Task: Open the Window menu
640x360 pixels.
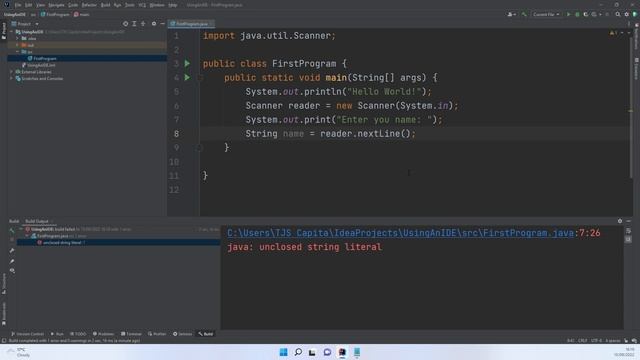Action: click(x=157, y=5)
